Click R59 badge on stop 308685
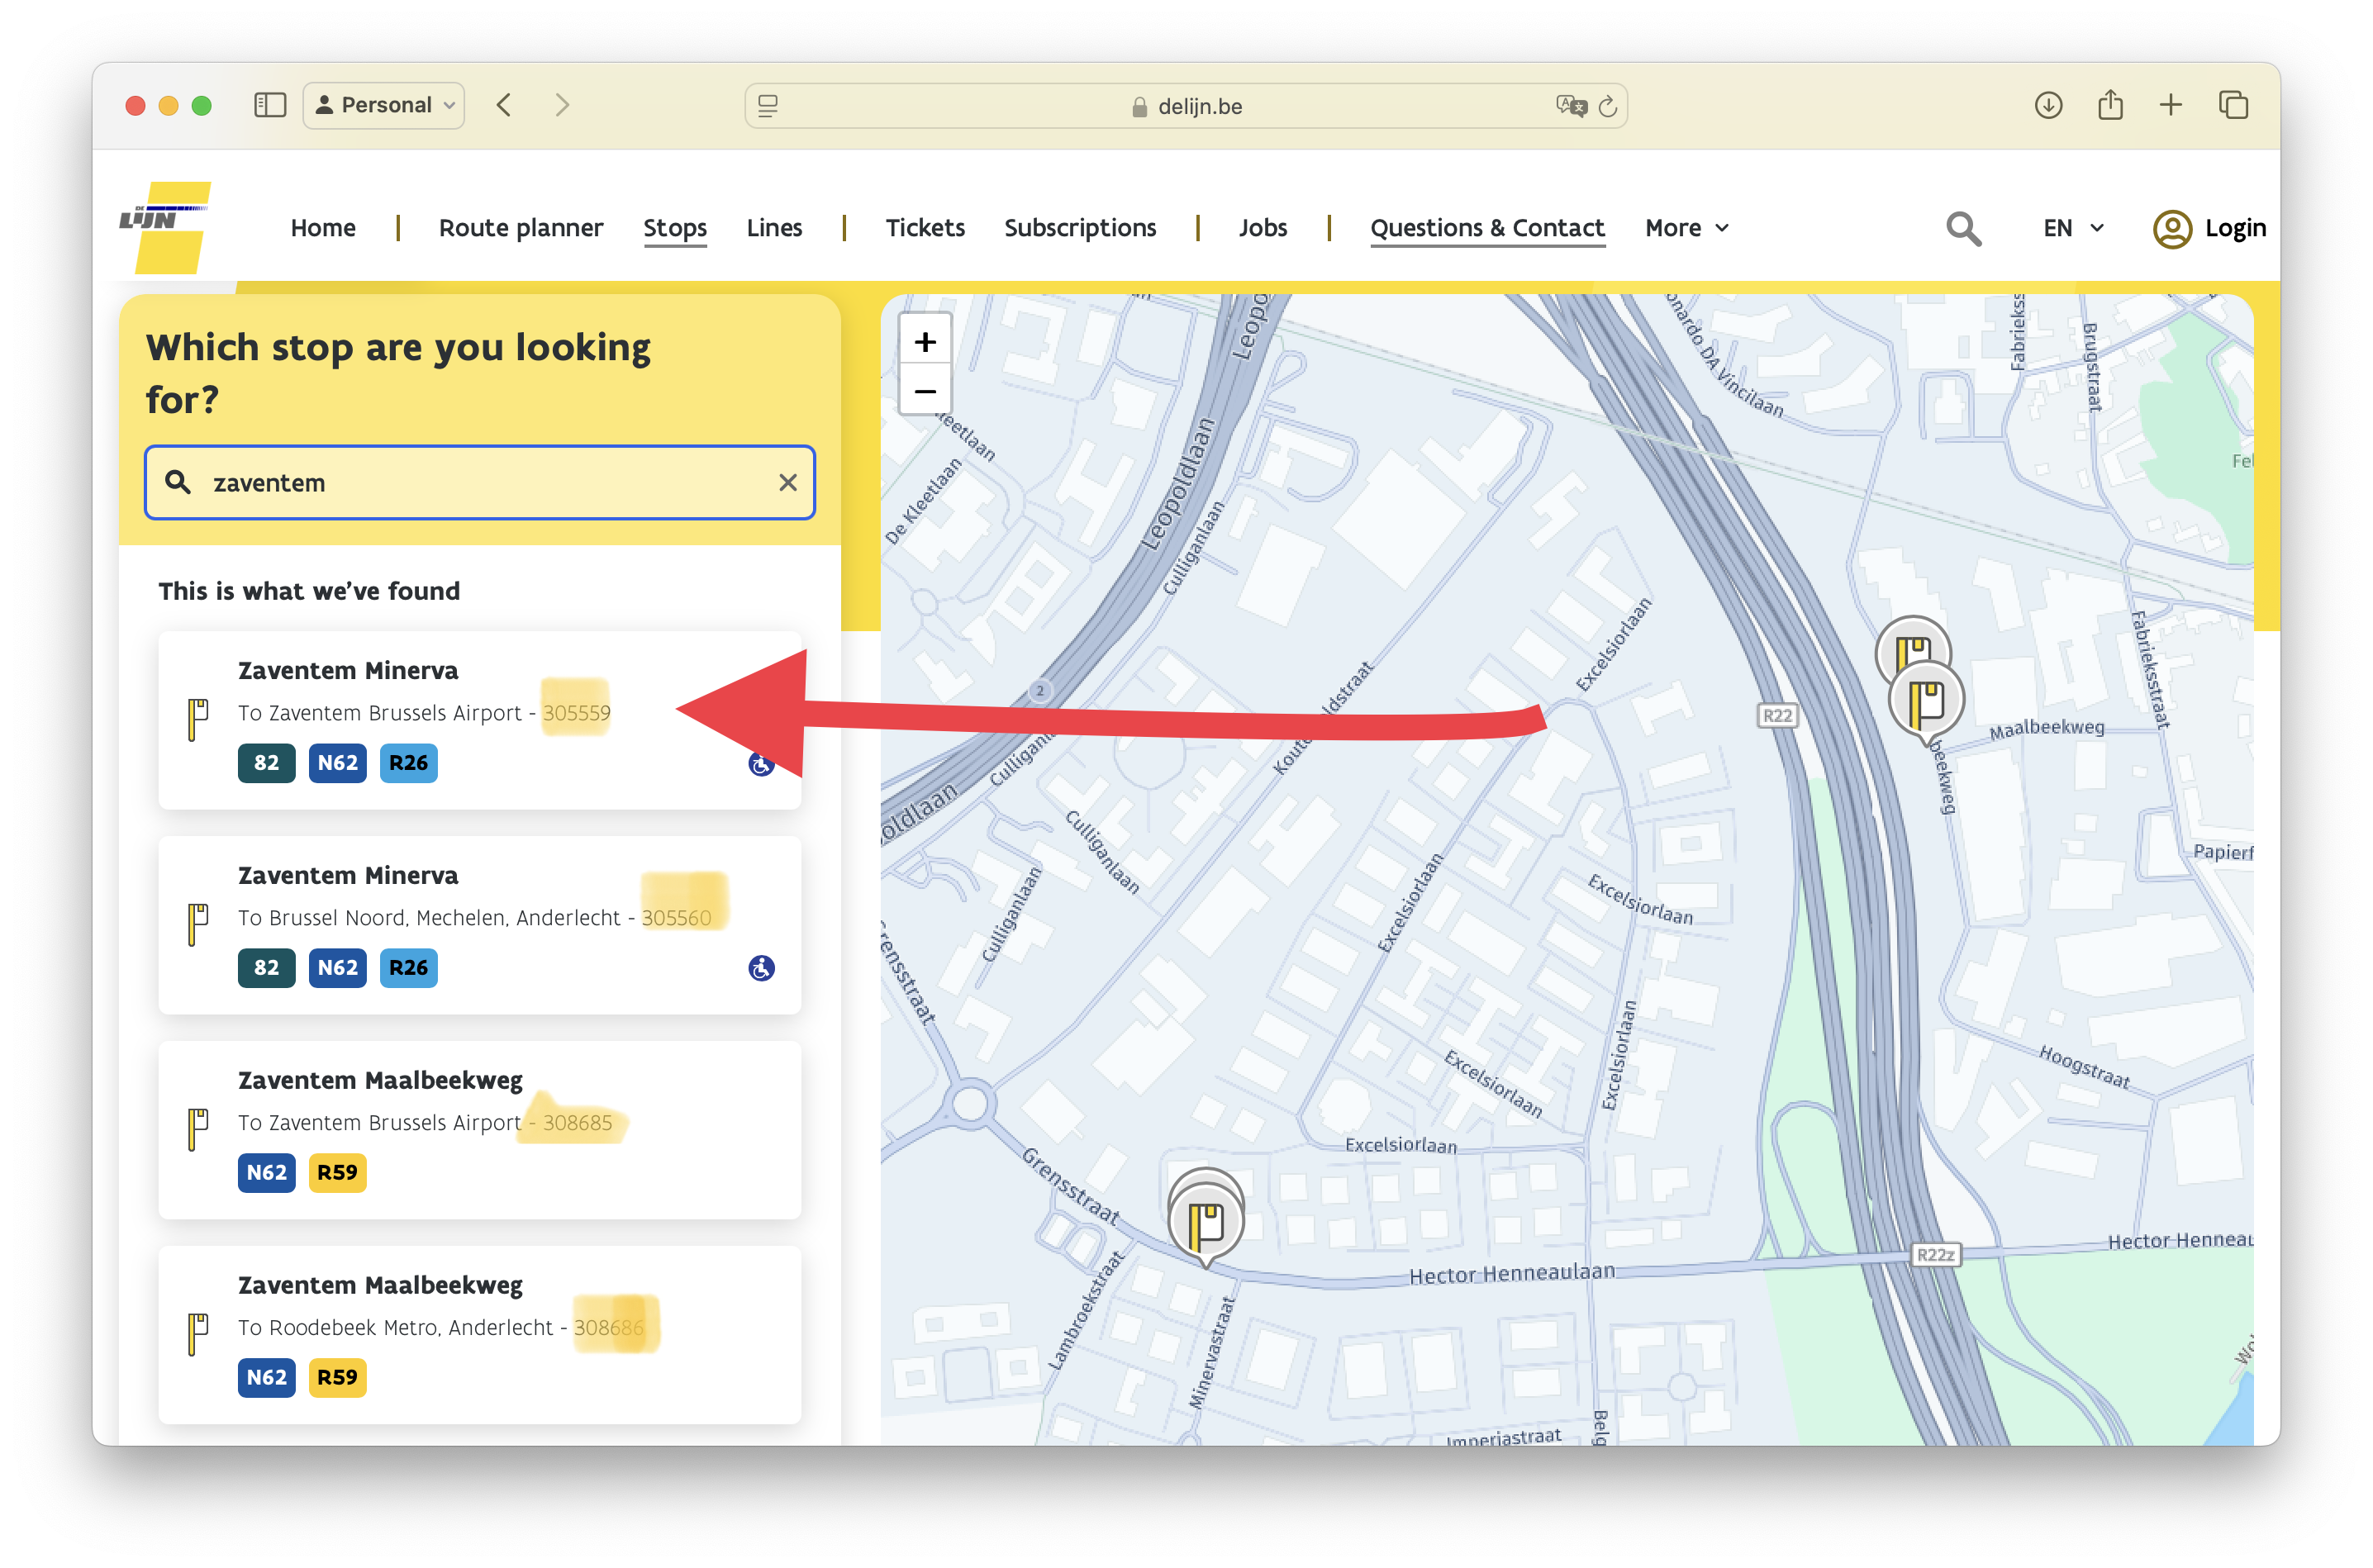Viewport: 2373px width, 1568px height. [337, 1173]
